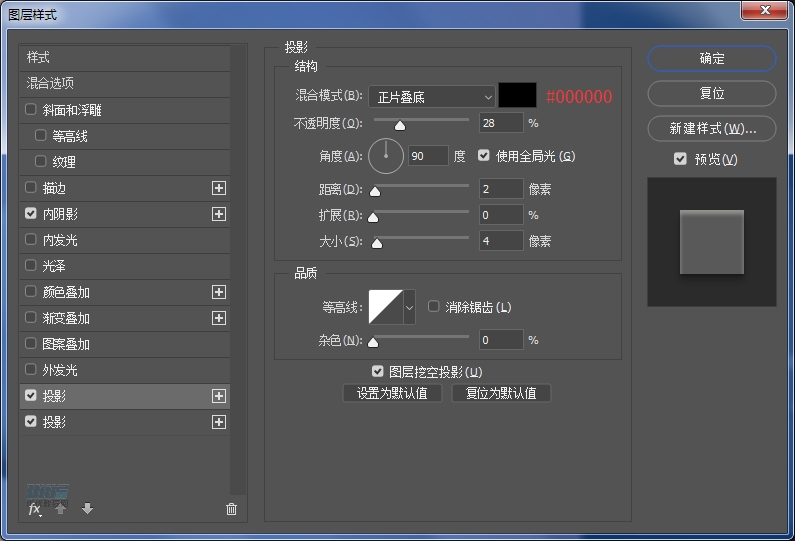Click plus icon beside 颜色叠加
Image resolution: width=795 pixels, height=541 pixels.
point(219,292)
